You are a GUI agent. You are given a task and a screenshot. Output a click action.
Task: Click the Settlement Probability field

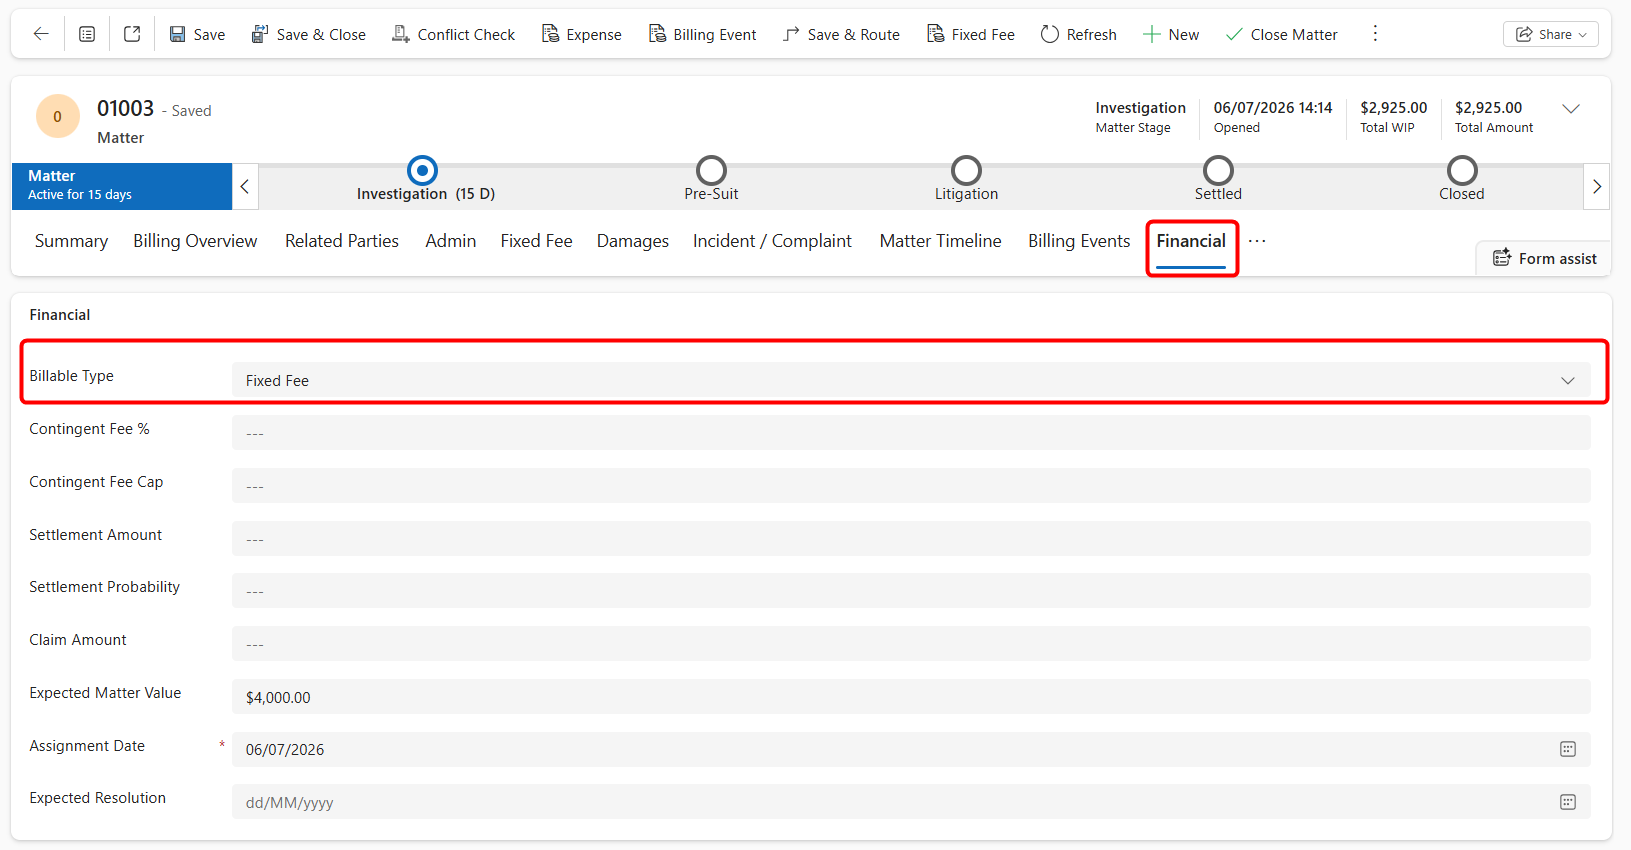click(x=911, y=591)
